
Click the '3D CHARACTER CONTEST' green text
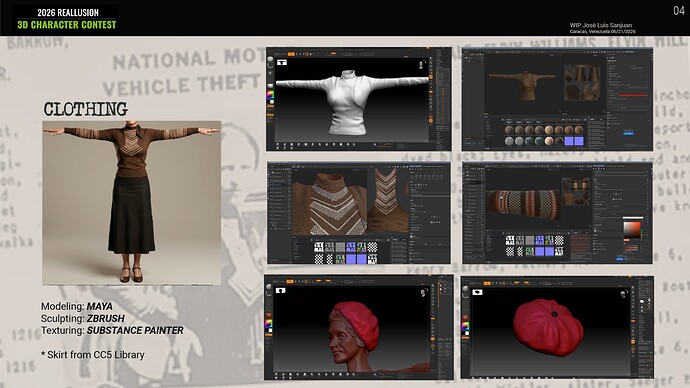[67, 25]
